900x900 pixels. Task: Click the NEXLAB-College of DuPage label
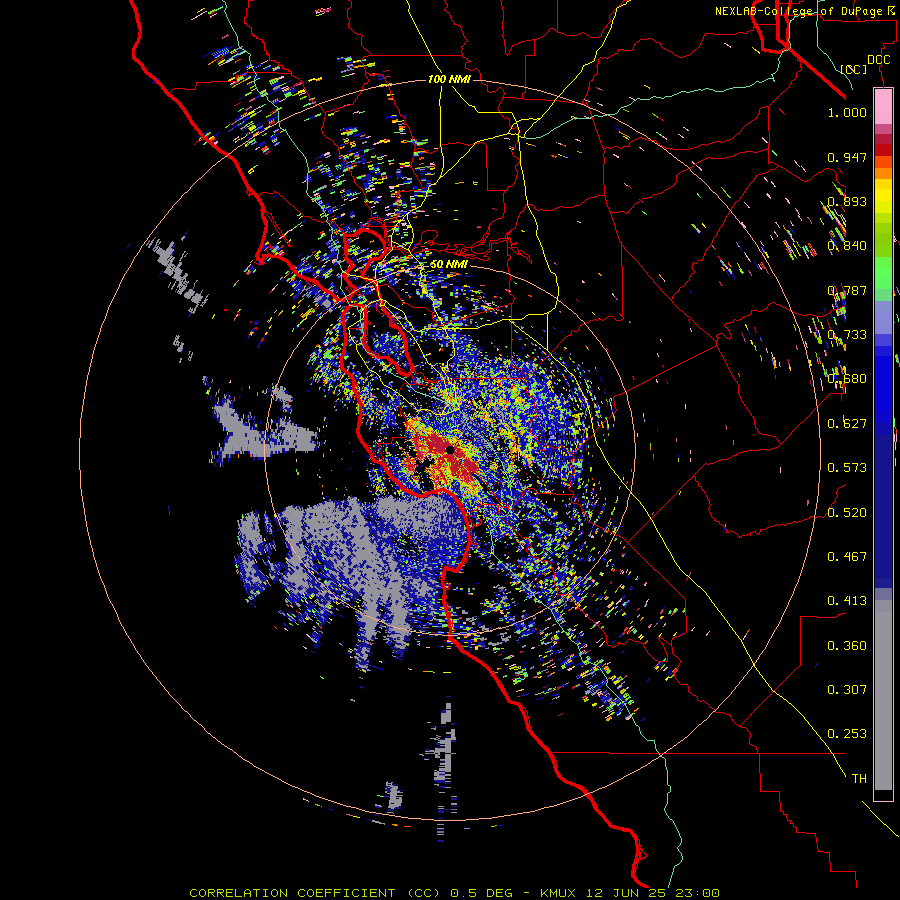click(x=804, y=11)
